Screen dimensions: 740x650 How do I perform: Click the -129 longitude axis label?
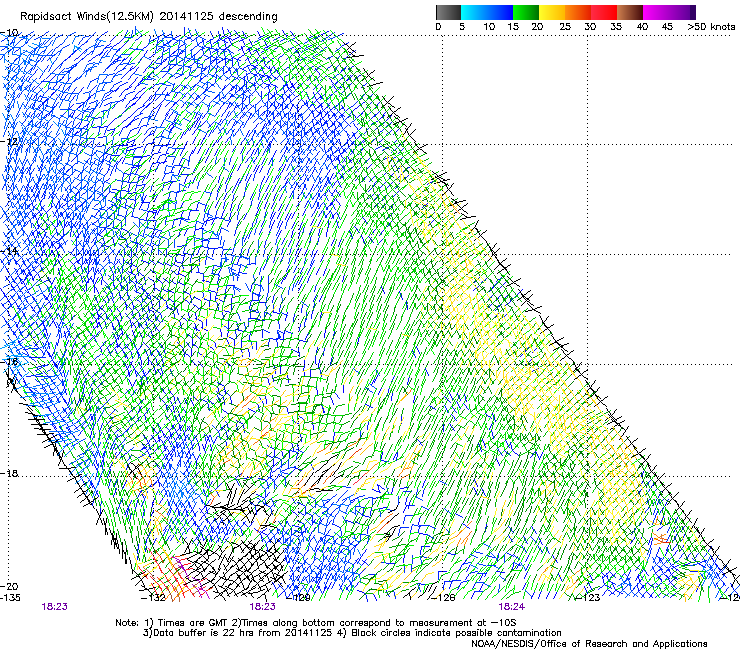(x=298, y=598)
